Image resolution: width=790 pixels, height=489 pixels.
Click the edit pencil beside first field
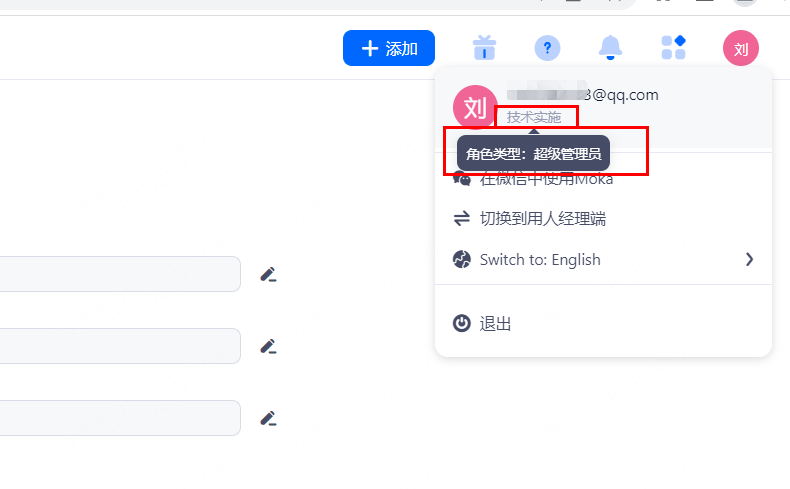pyautogui.click(x=268, y=274)
